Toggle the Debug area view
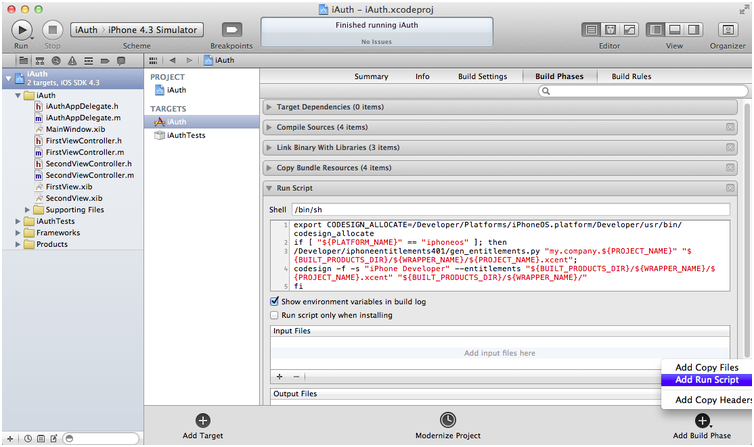The image size is (754, 447). tap(675, 30)
